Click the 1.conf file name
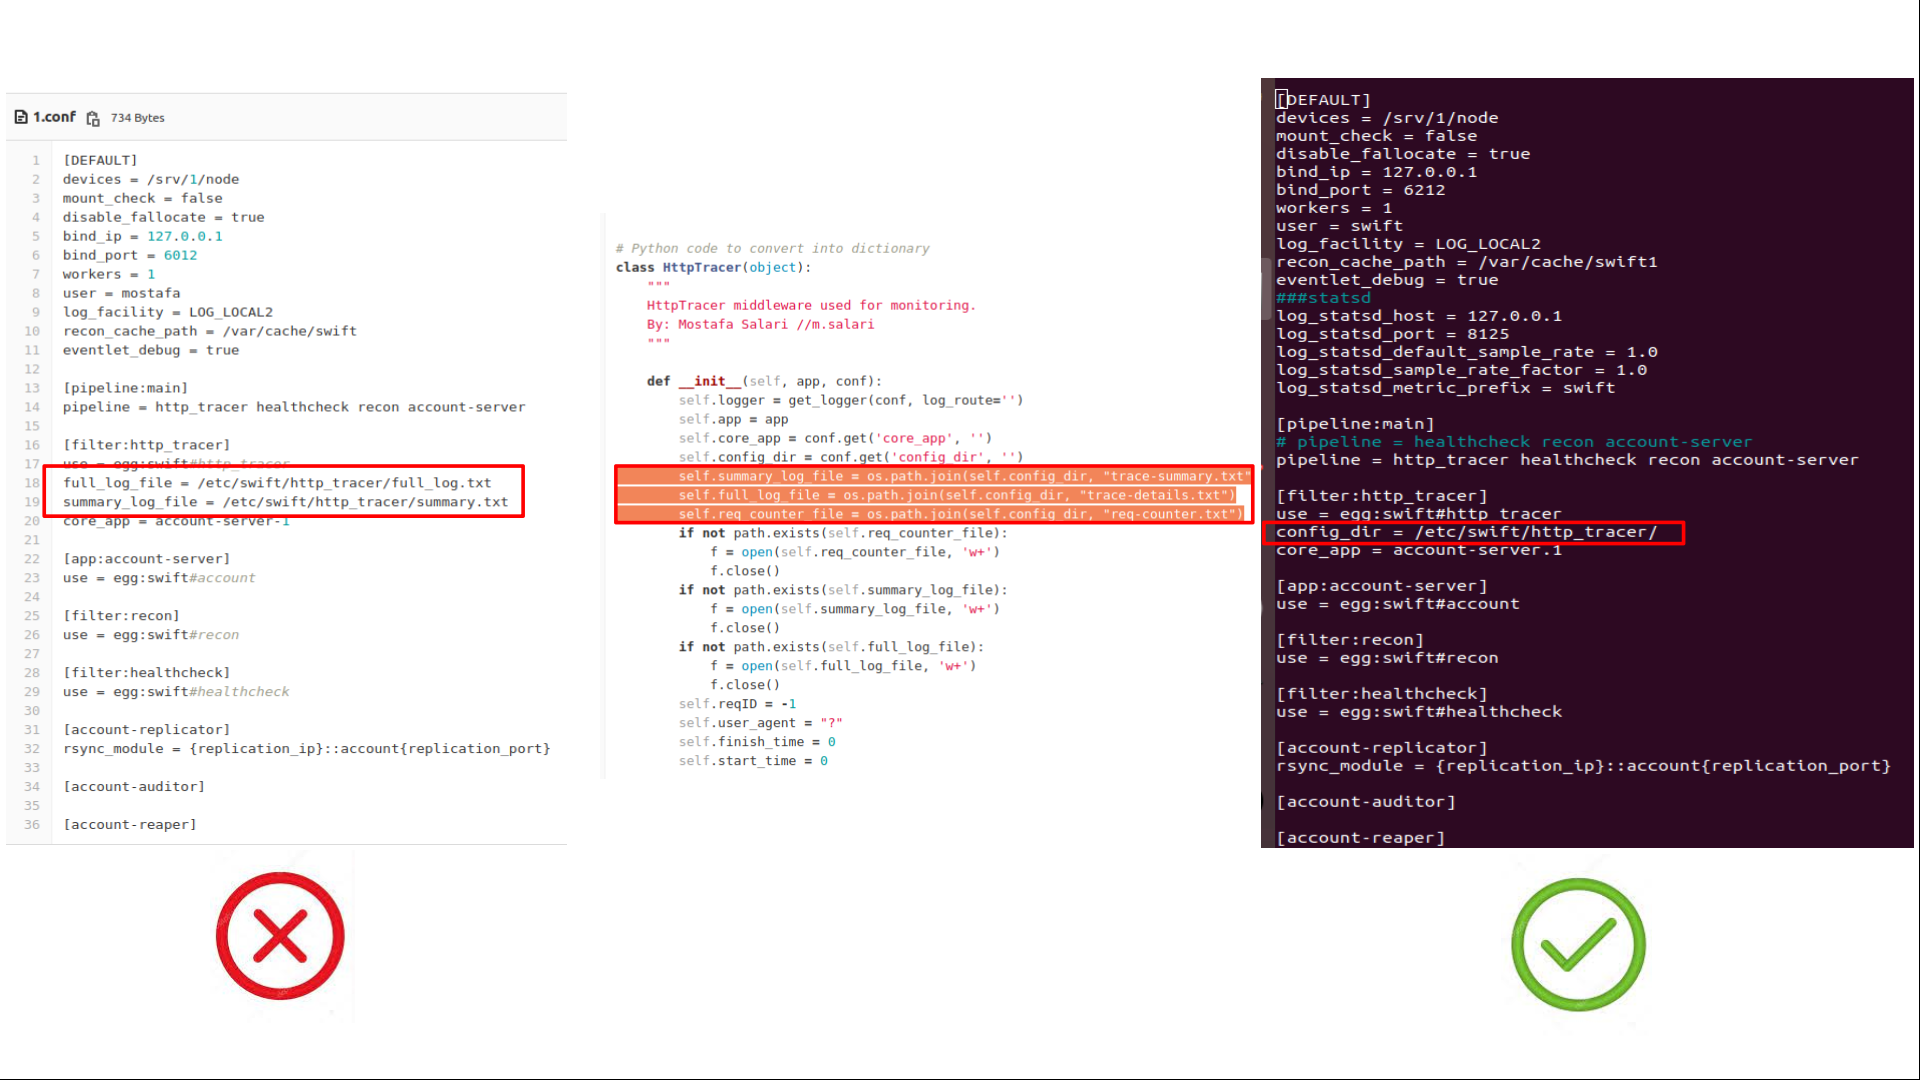The image size is (1920, 1080). click(54, 117)
